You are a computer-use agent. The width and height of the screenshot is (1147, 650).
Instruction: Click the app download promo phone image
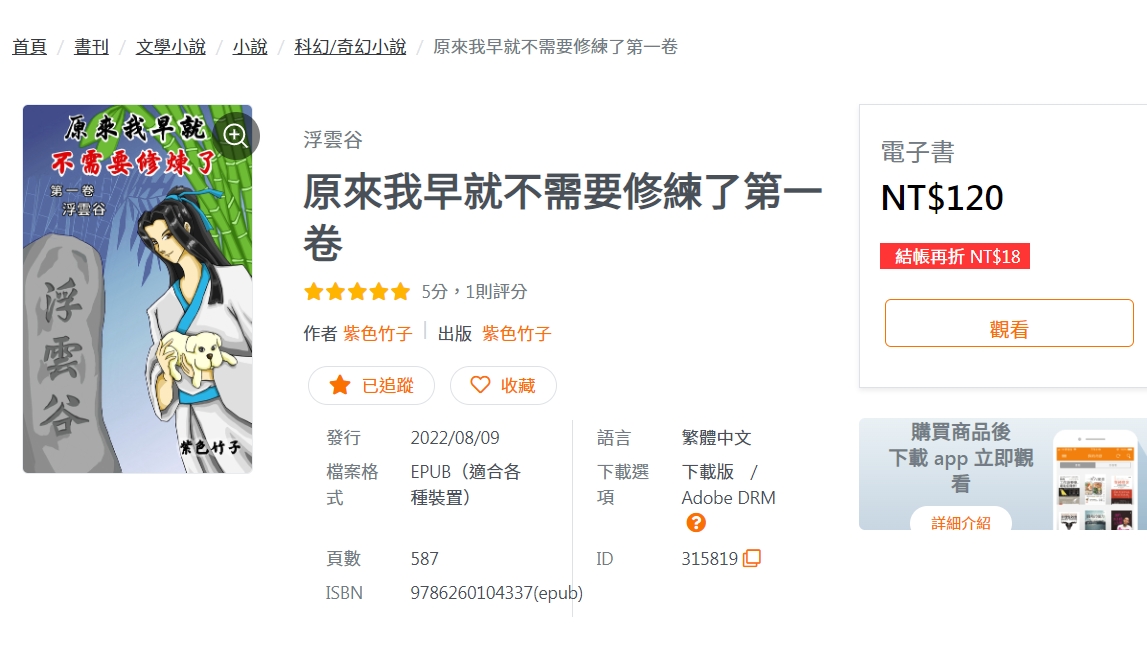coord(1095,480)
